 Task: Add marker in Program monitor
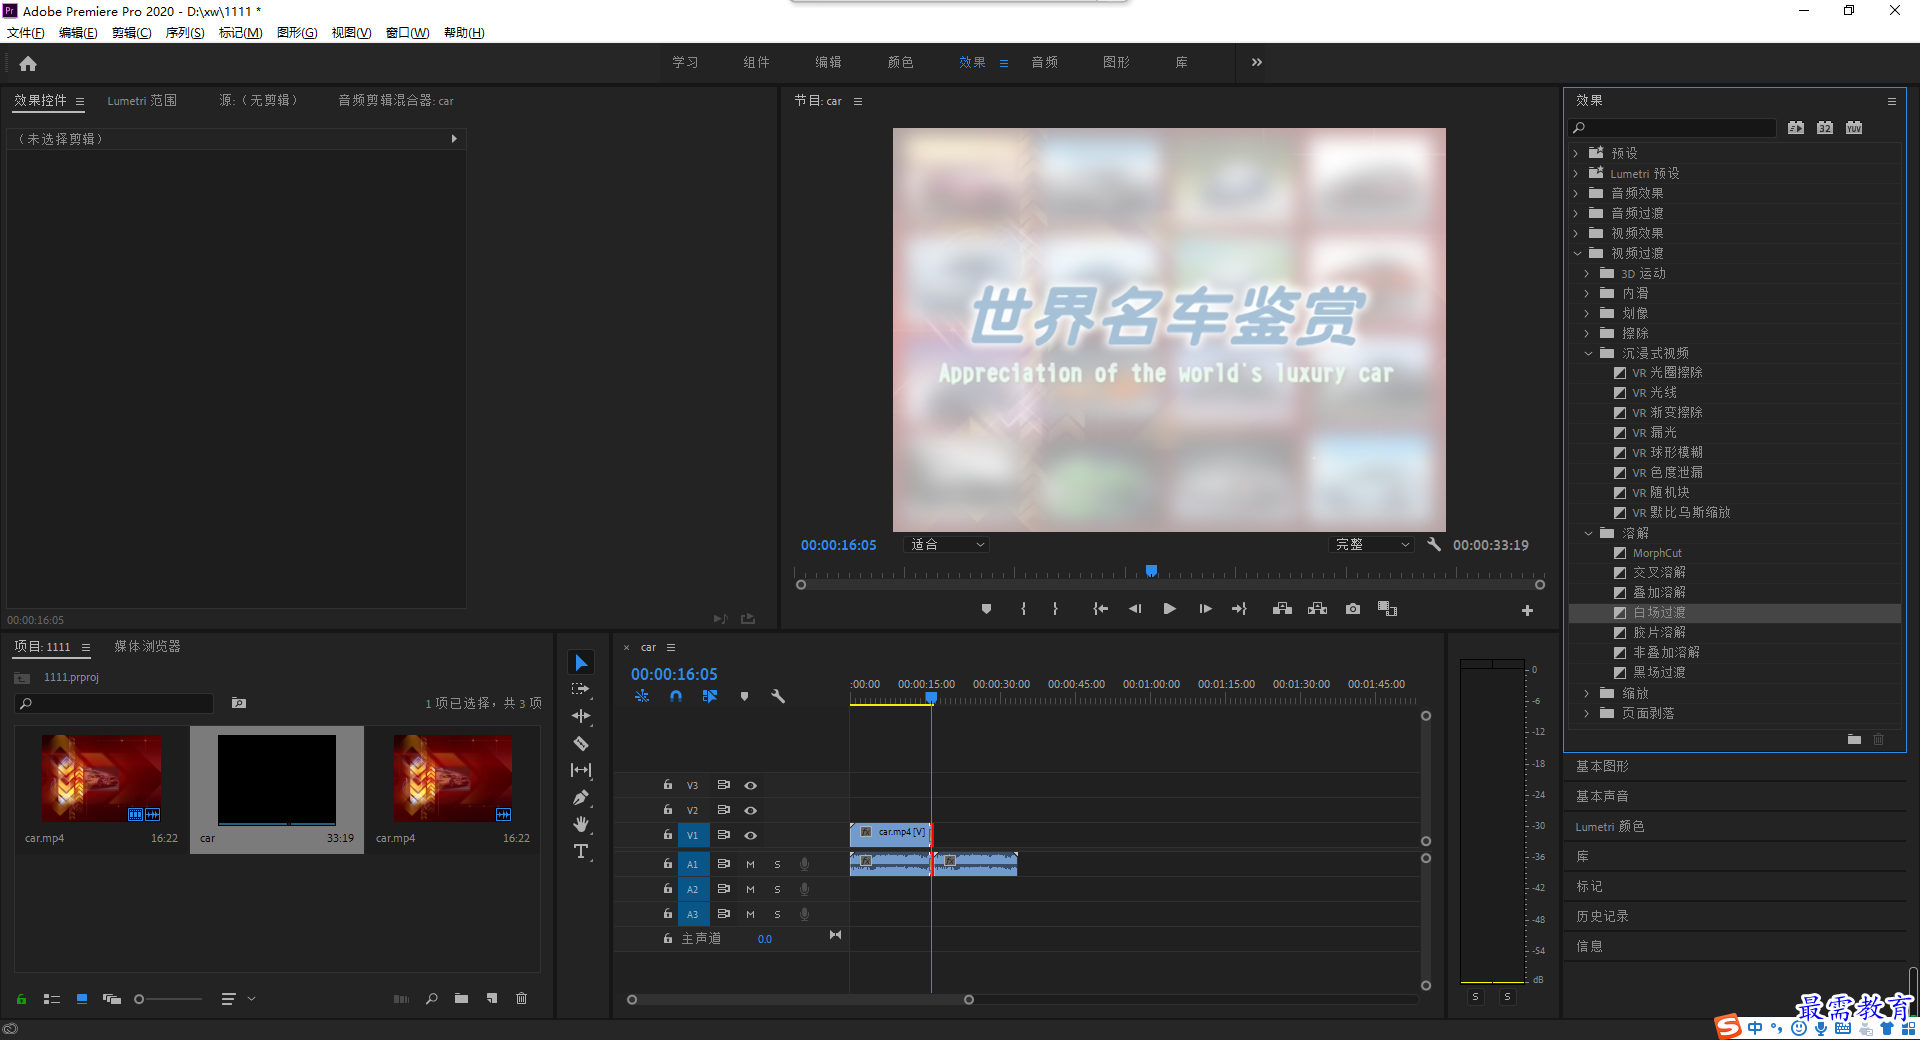[986, 609]
